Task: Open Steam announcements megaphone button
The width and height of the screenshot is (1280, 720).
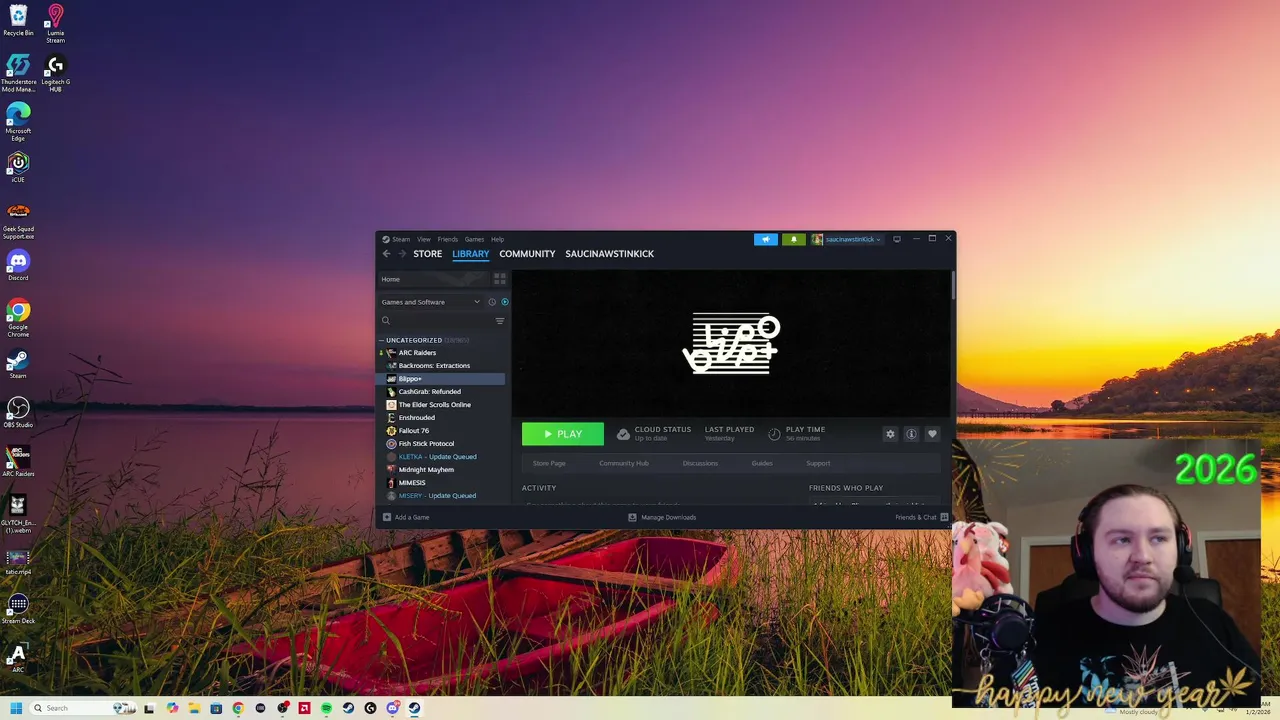Action: 765,239
